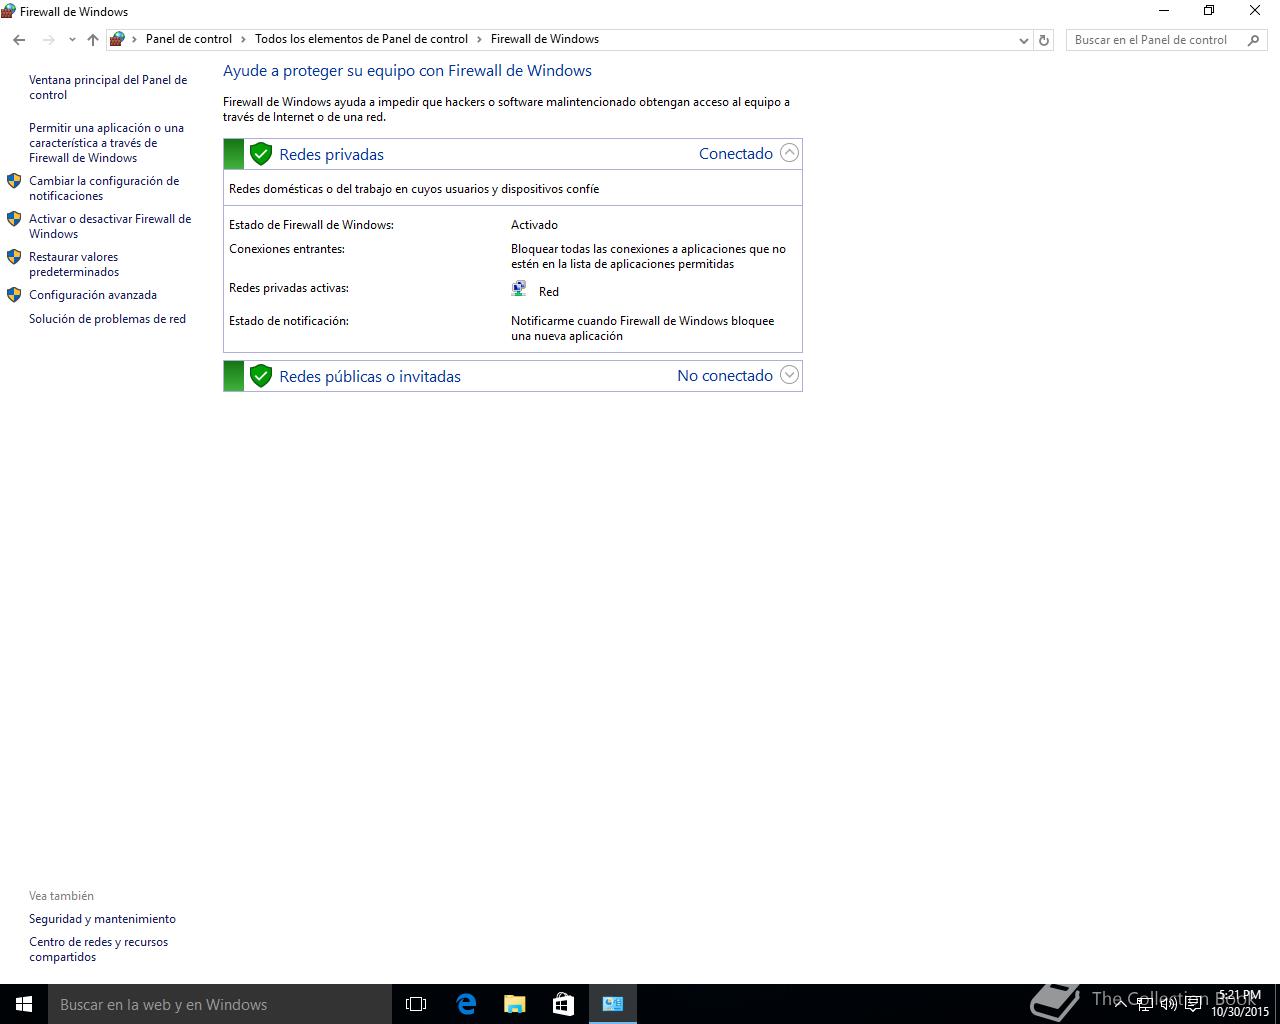Click the search magnifier icon
Image resolution: width=1280 pixels, height=1024 pixels.
(1254, 40)
